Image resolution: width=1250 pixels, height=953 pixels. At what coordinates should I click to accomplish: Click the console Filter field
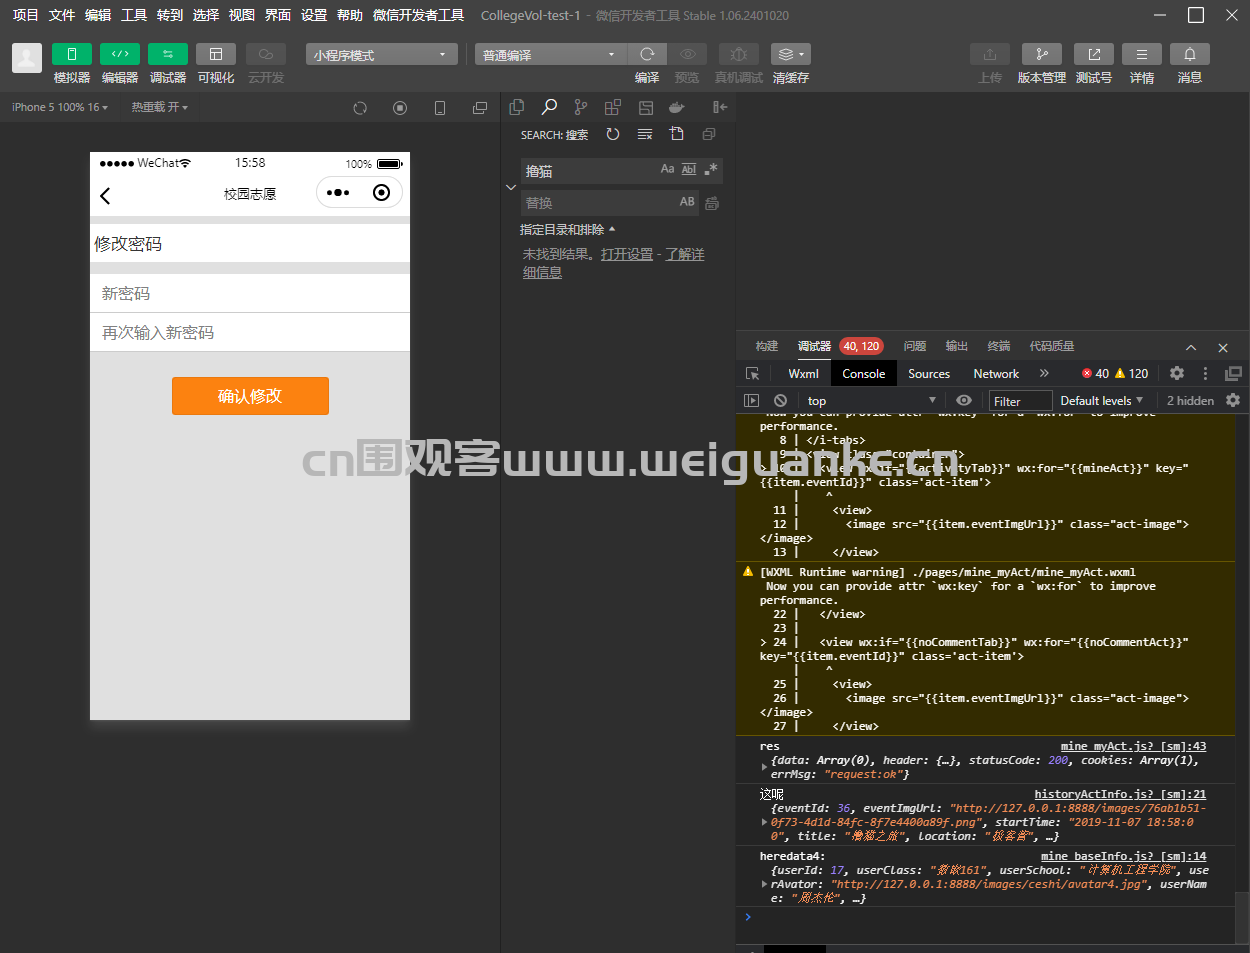[x=1019, y=401]
